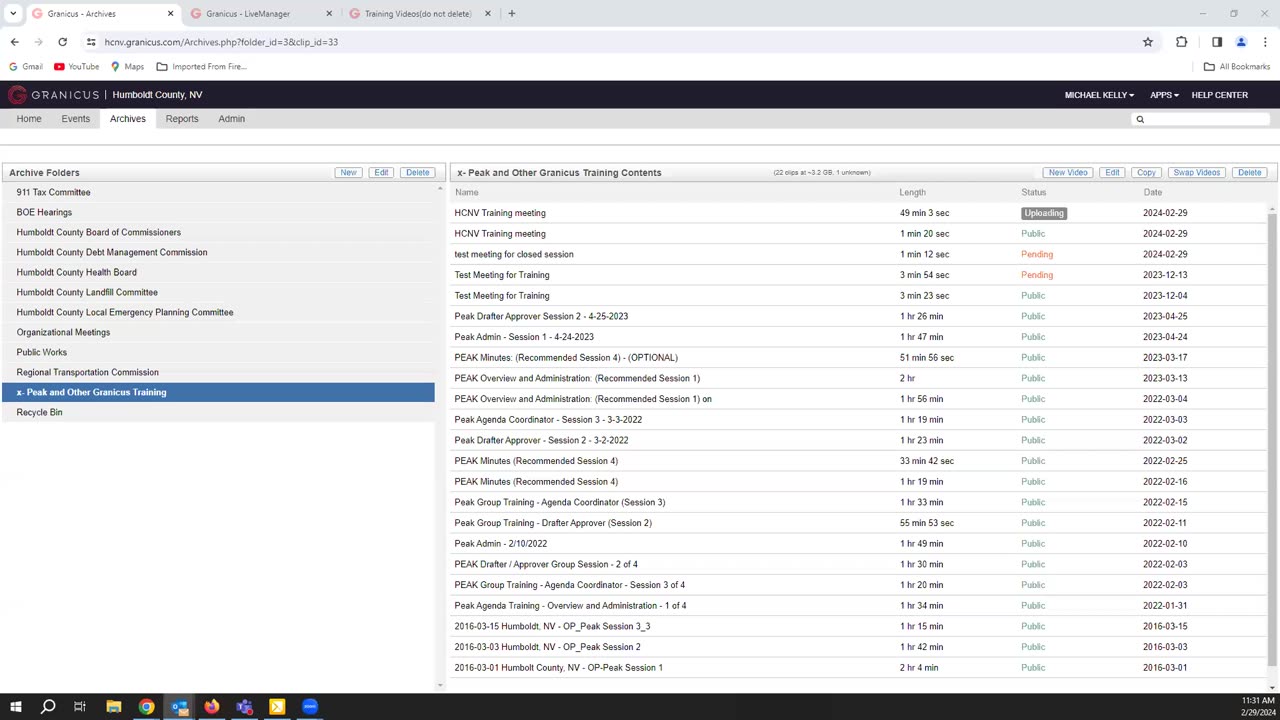Open PEAK Minutes (OPTIONAL) Session 4 clip
Screen dimensions: 1280x720
click(566, 358)
